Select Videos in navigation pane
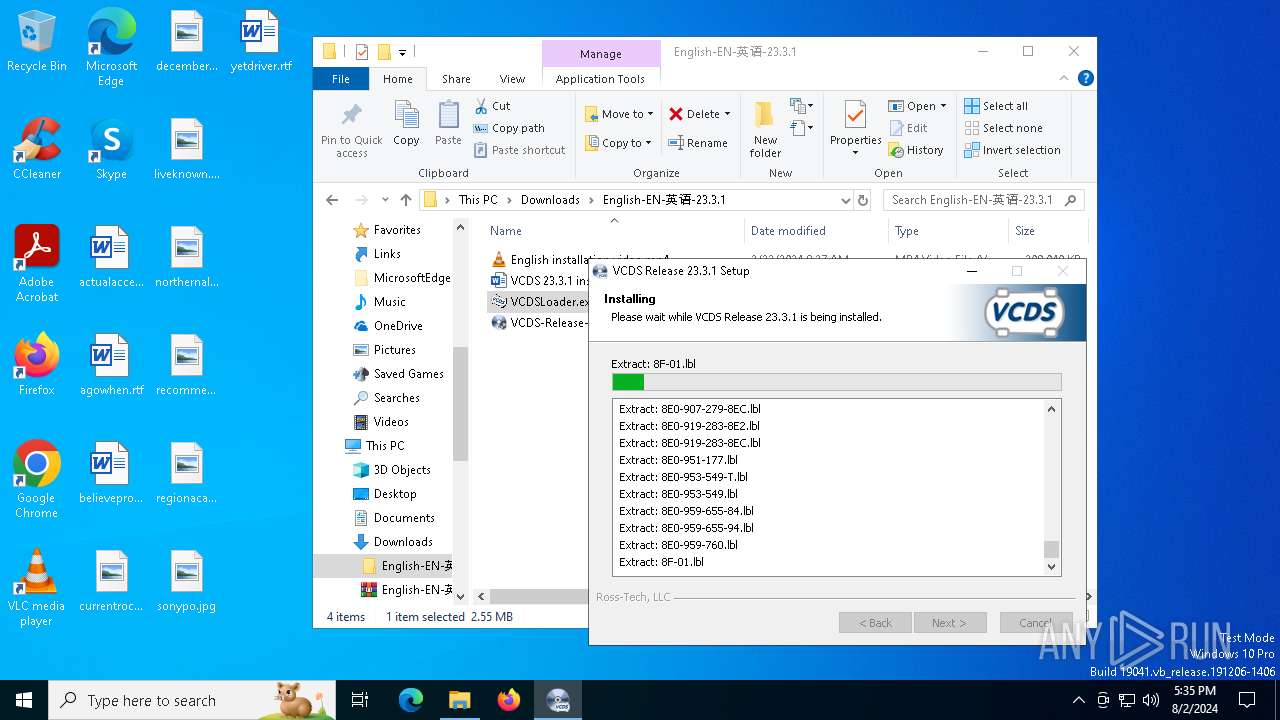The height and width of the screenshot is (720, 1280). (x=391, y=422)
